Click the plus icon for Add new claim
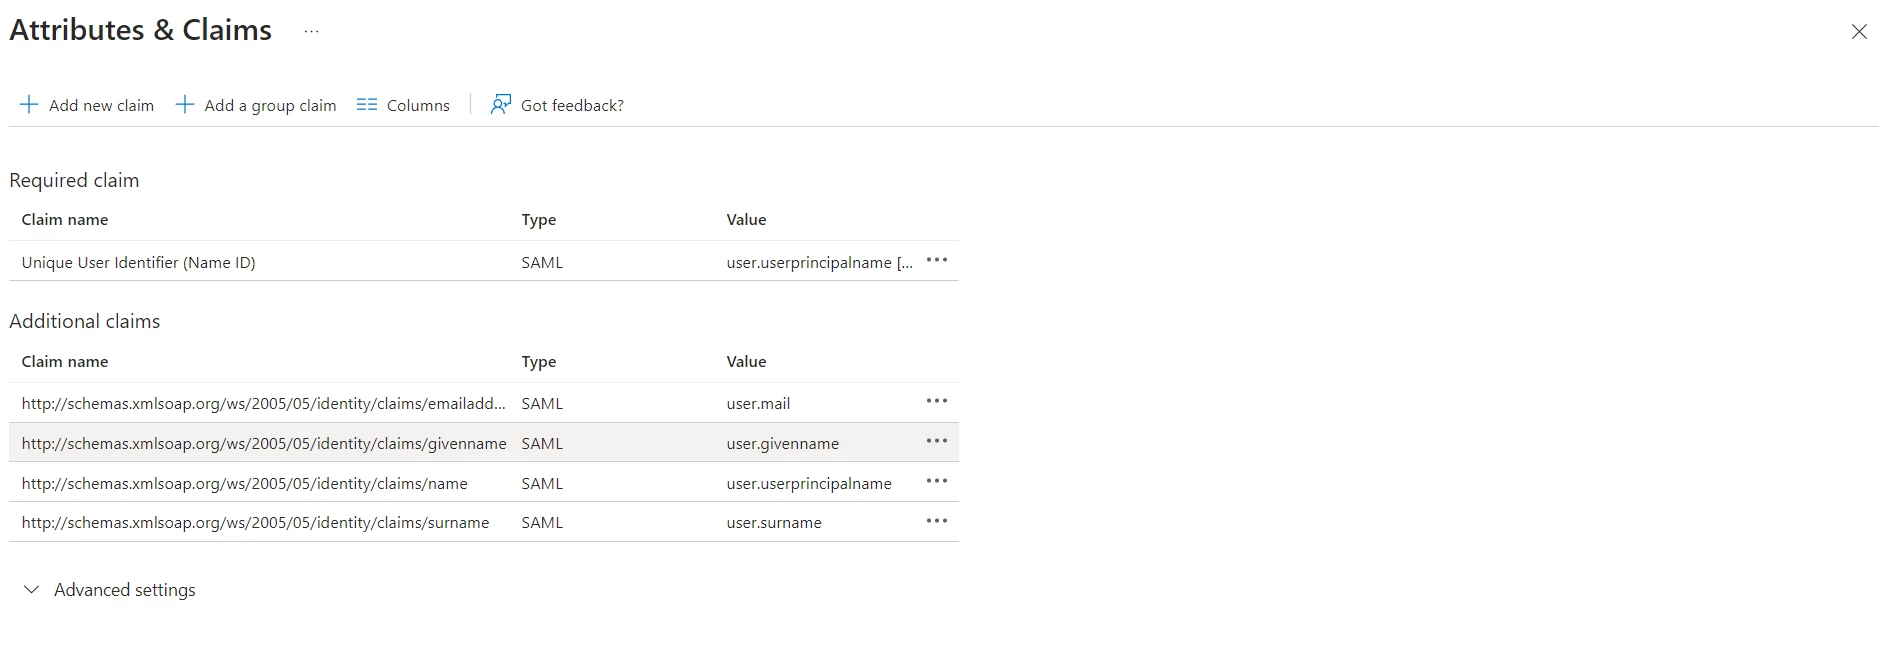Viewport: 1904px width, 647px height. (x=30, y=105)
